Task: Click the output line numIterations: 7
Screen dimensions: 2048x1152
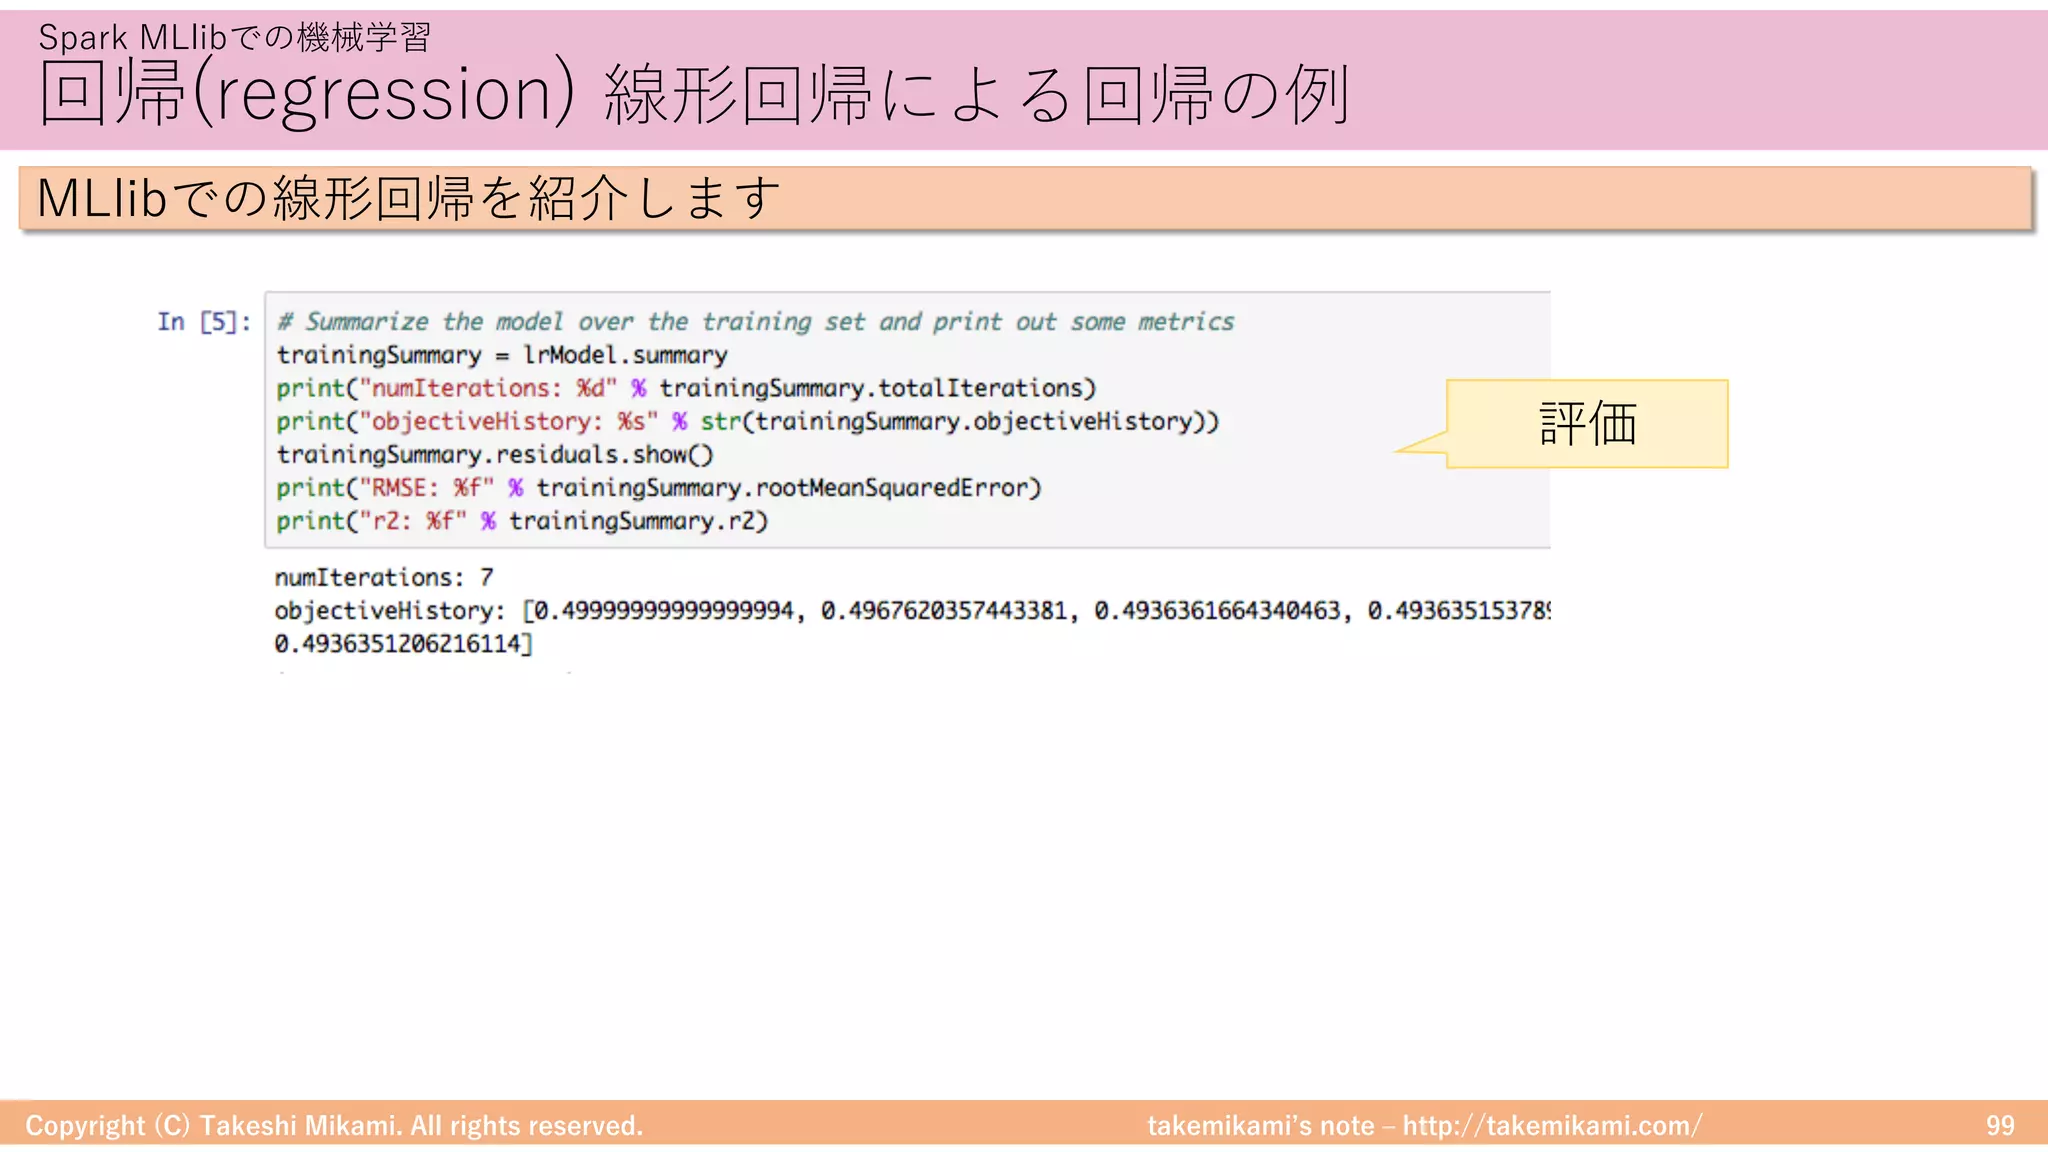Action: (384, 577)
